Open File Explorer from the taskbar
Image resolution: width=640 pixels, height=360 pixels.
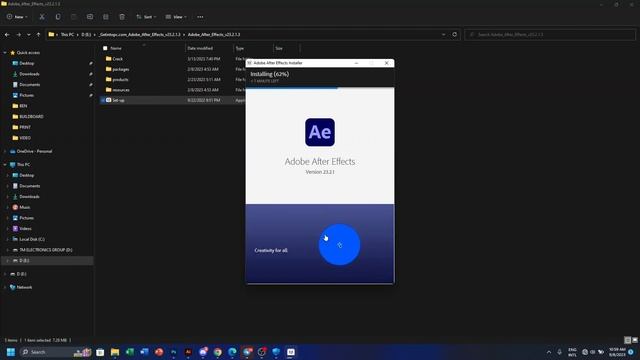(115, 352)
